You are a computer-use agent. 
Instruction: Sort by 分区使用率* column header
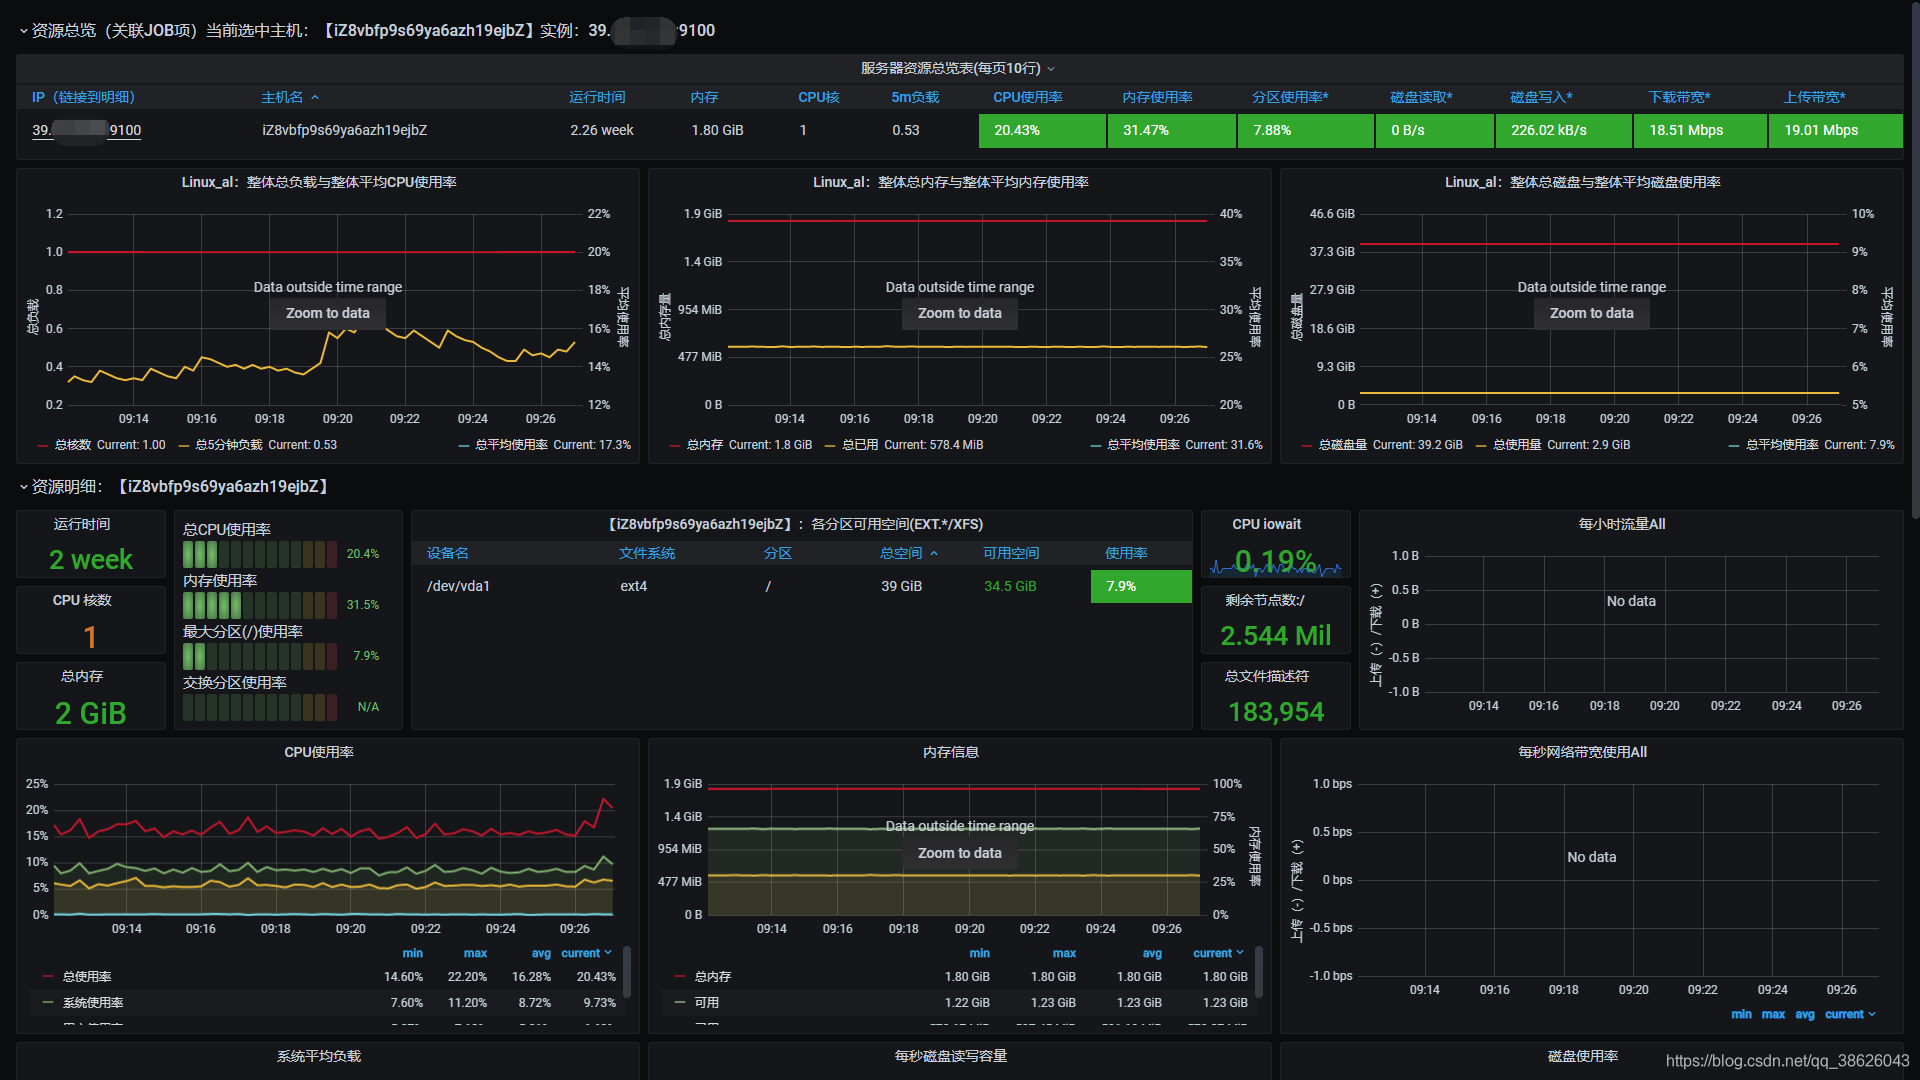click(1290, 97)
